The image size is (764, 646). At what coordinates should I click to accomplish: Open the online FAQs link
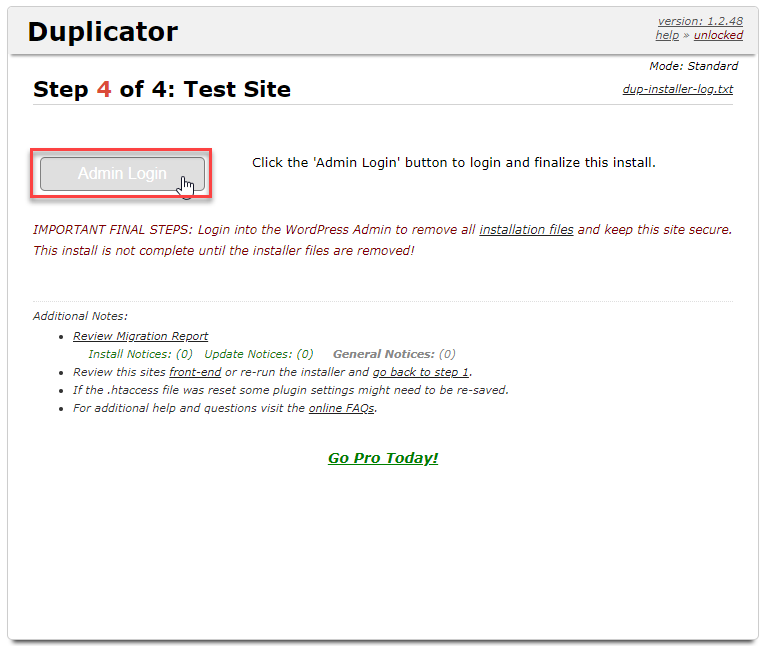341,408
